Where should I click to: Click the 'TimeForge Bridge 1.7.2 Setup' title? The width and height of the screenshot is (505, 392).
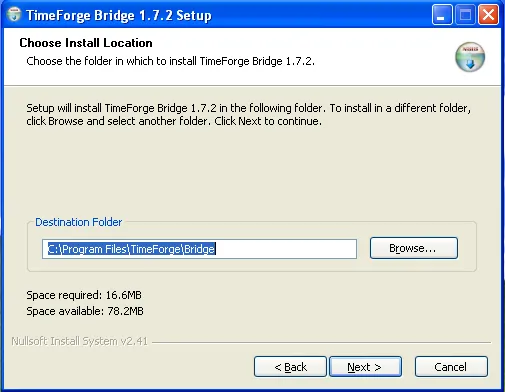pos(119,15)
